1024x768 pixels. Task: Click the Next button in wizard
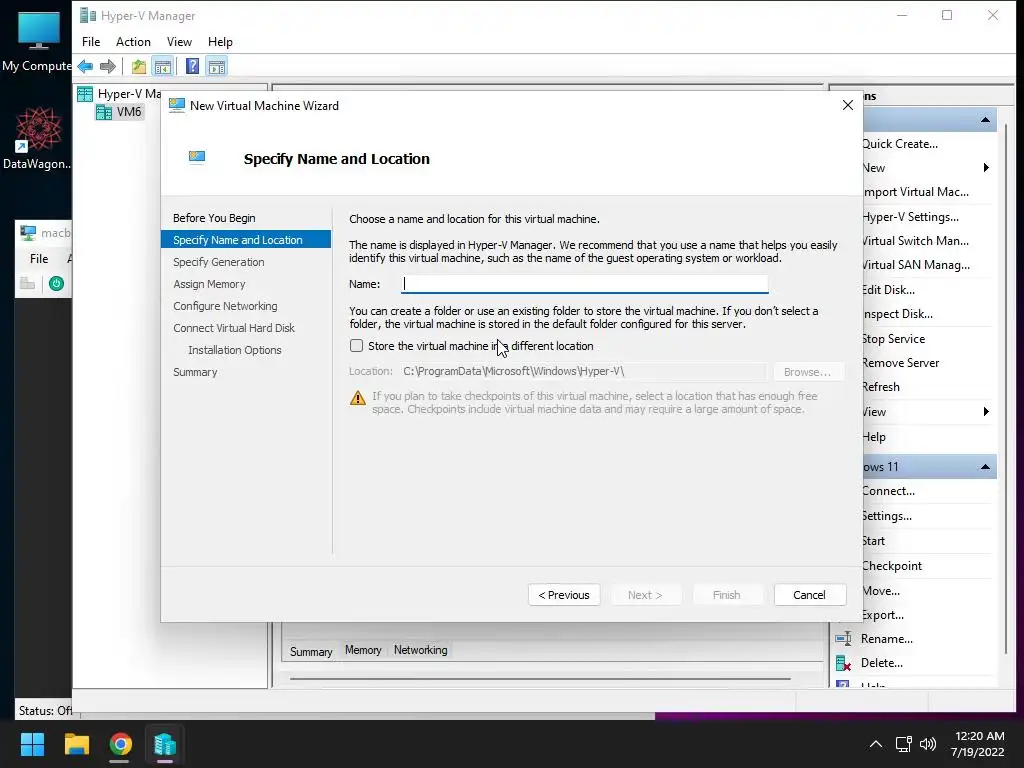[x=645, y=595]
